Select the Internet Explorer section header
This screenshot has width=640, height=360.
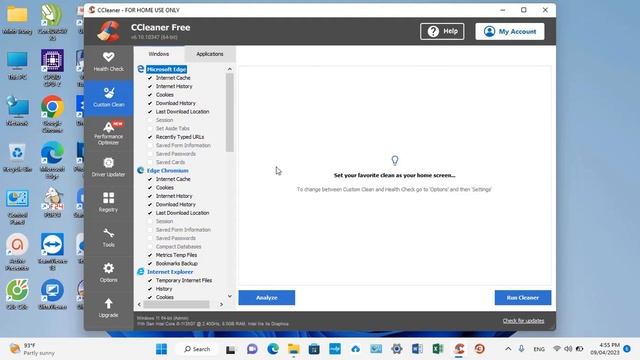click(x=170, y=272)
